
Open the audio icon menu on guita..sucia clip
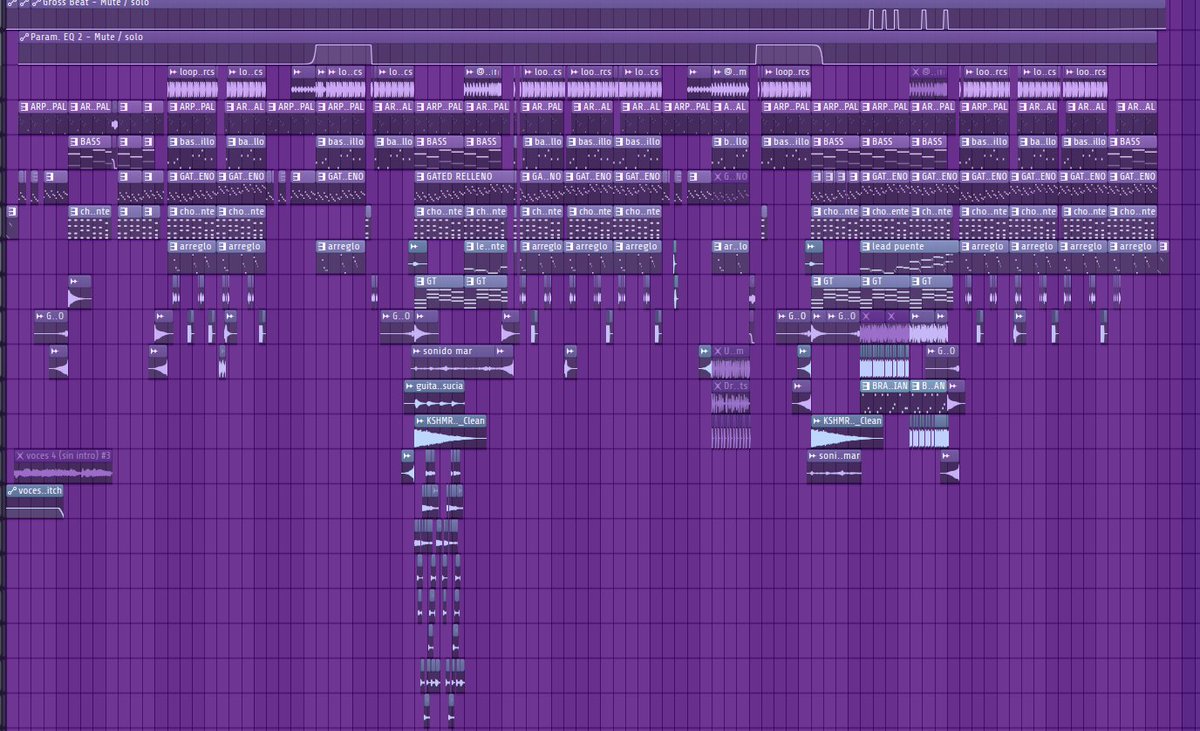(410, 386)
